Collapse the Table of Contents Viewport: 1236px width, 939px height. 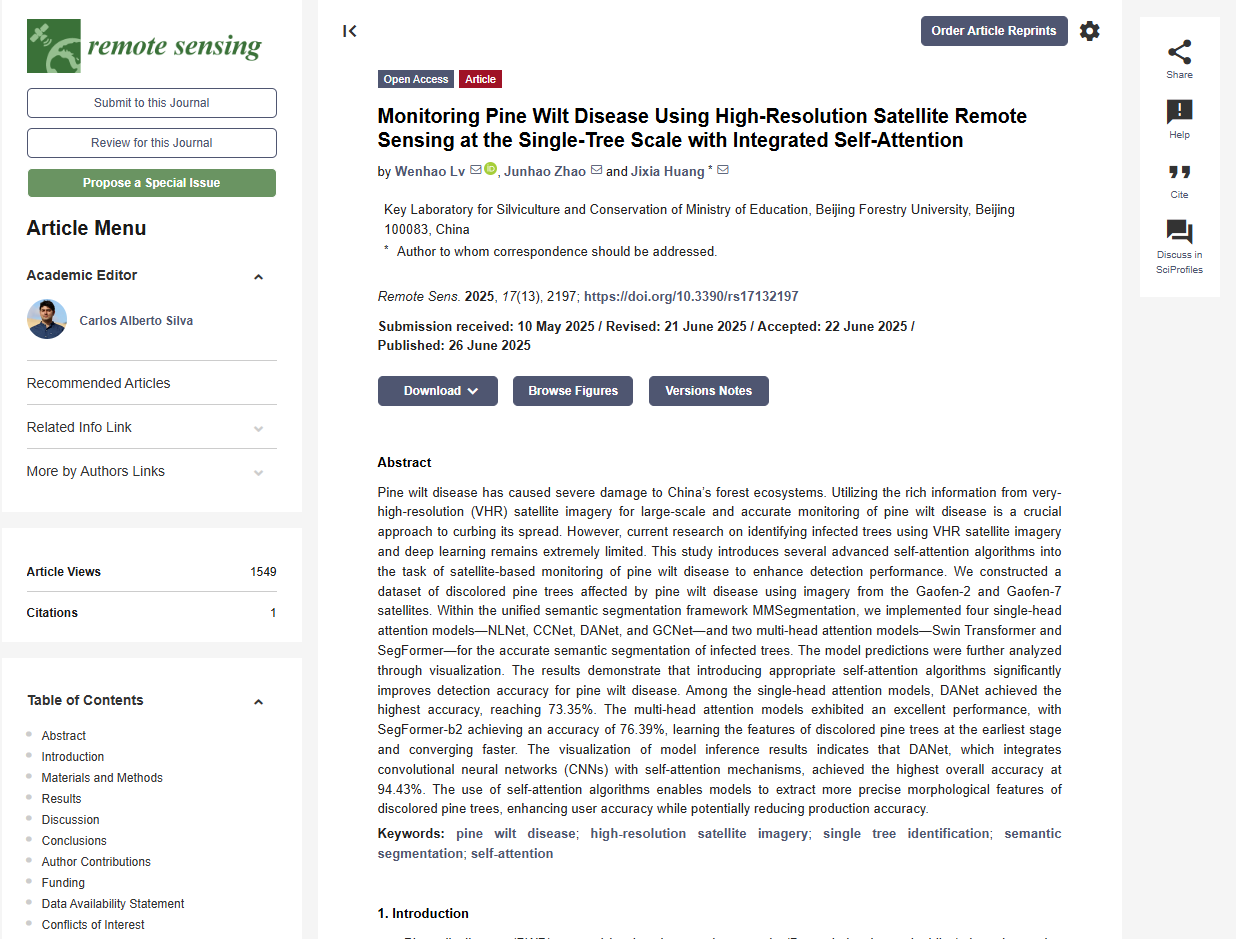click(258, 701)
